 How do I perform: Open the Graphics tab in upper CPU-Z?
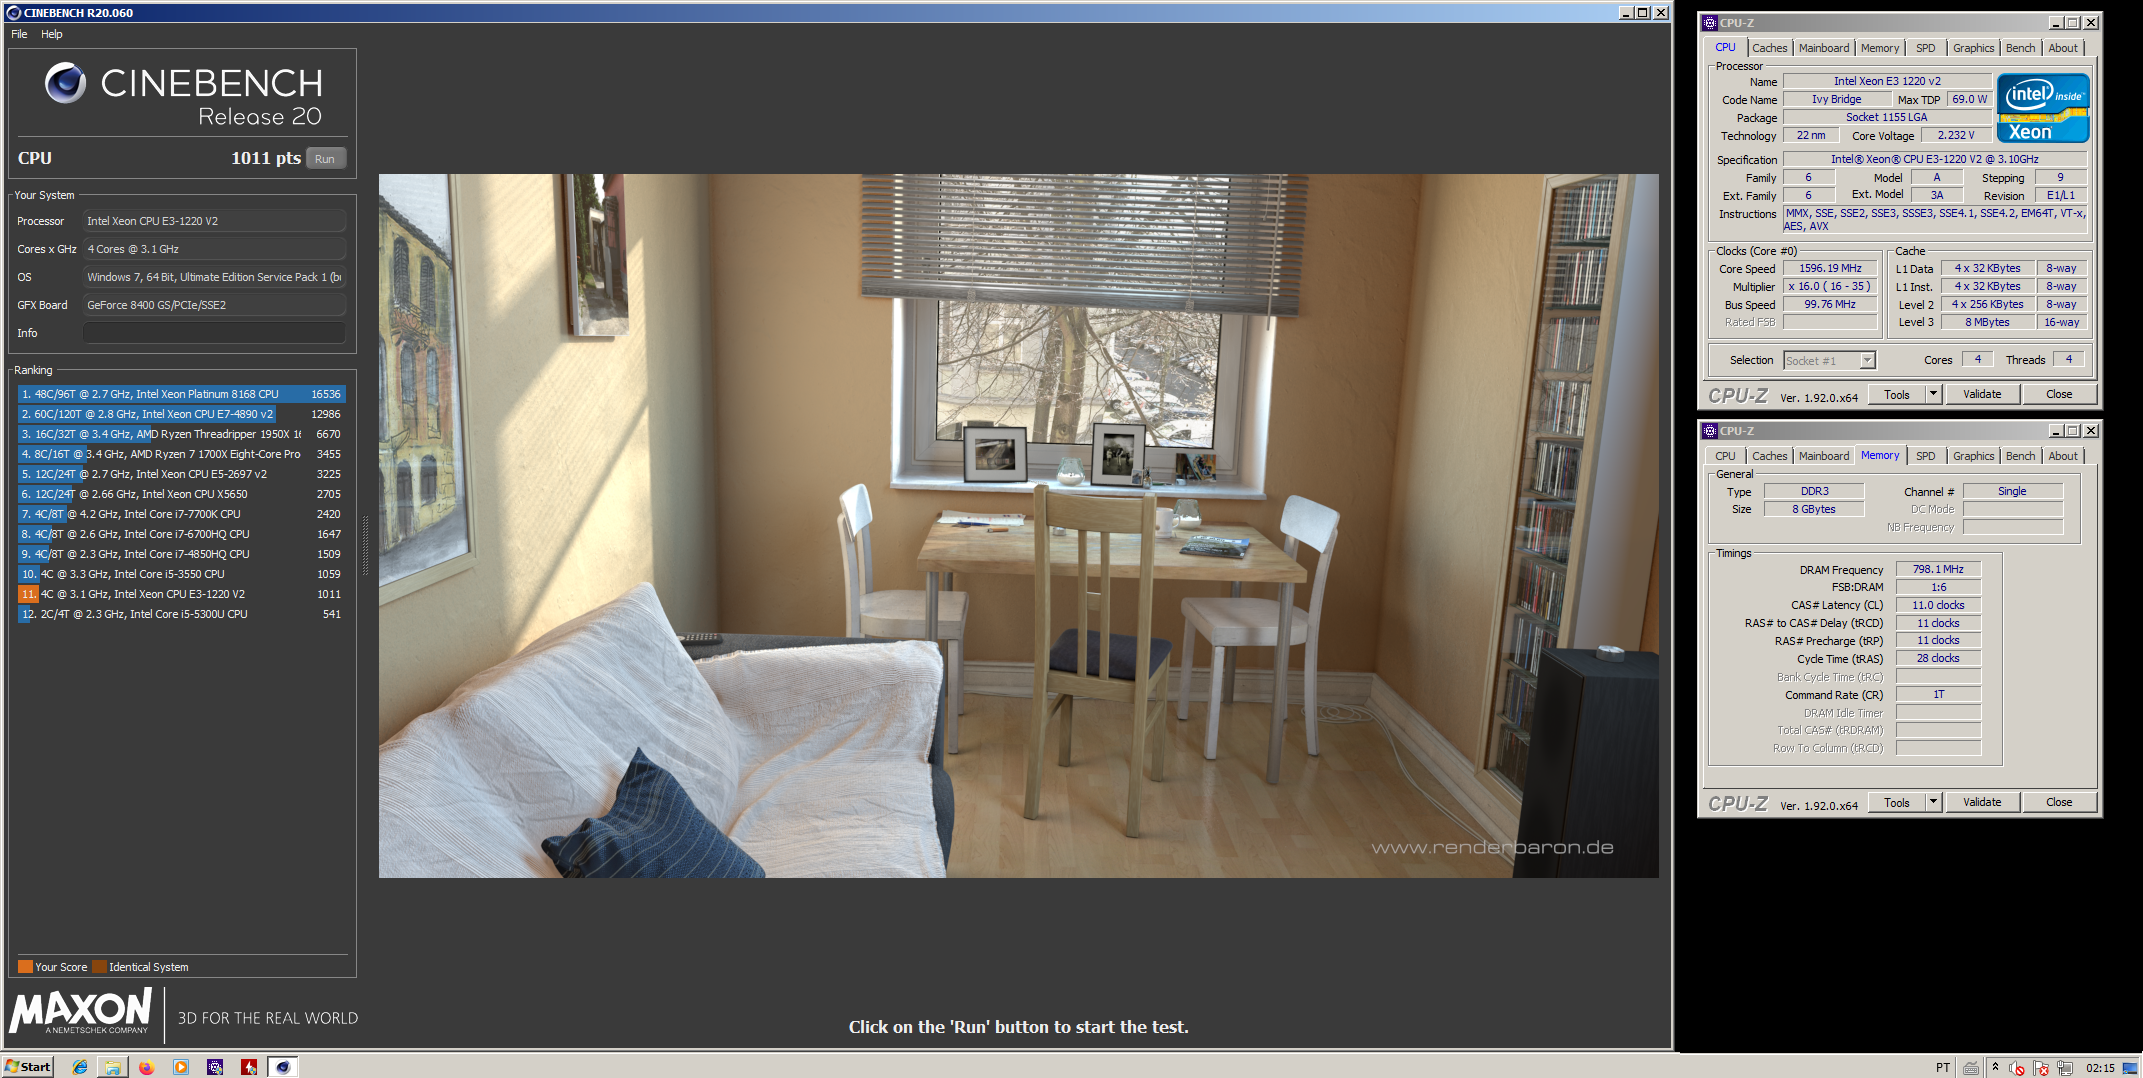[x=1974, y=48]
